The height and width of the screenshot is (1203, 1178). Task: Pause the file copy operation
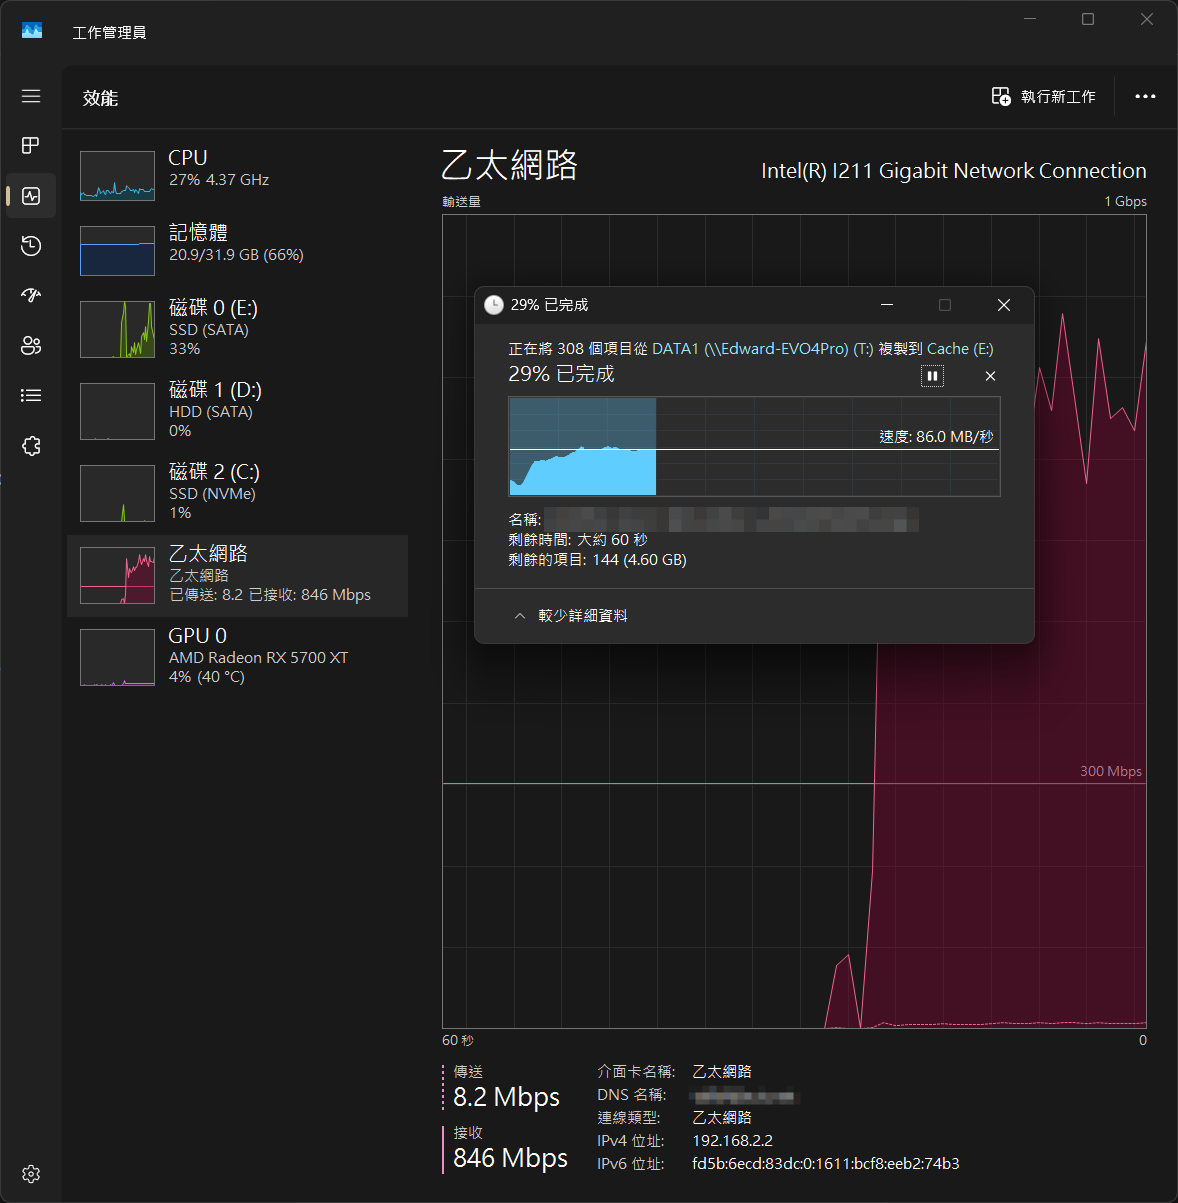coord(932,376)
